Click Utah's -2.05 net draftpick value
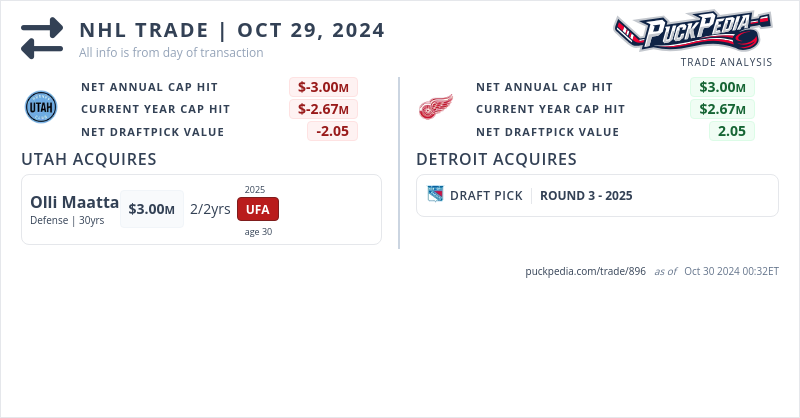Viewport: 800px width, 418px height. 332,131
